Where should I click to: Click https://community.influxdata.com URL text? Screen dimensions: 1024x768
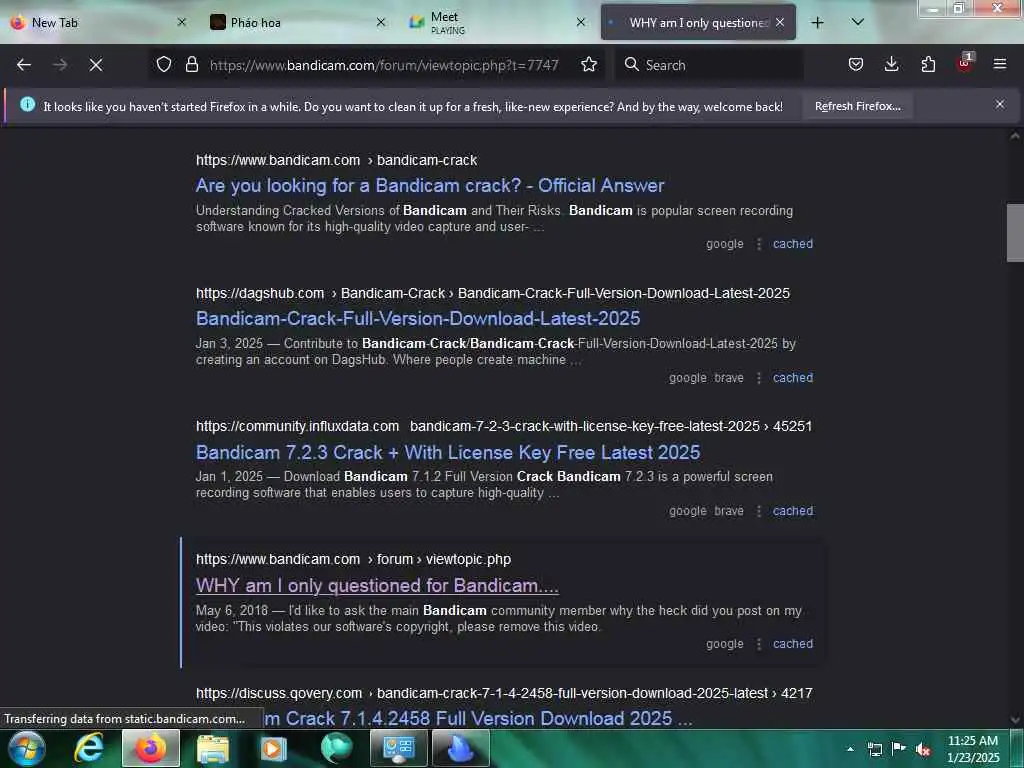297,426
